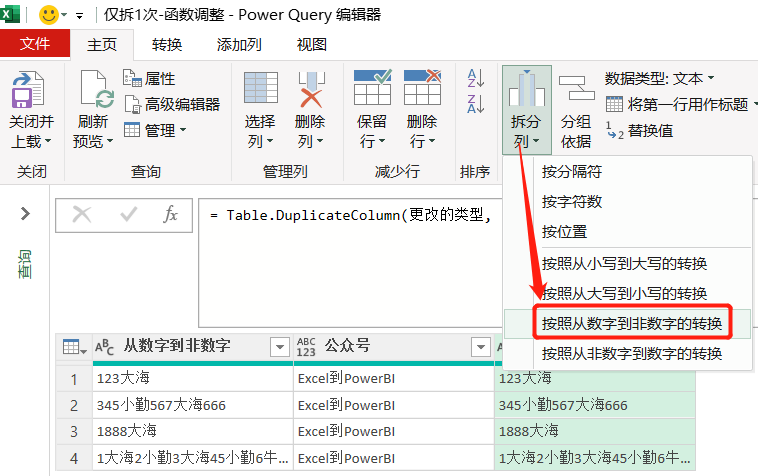Click the fx function icon

click(x=170, y=214)
